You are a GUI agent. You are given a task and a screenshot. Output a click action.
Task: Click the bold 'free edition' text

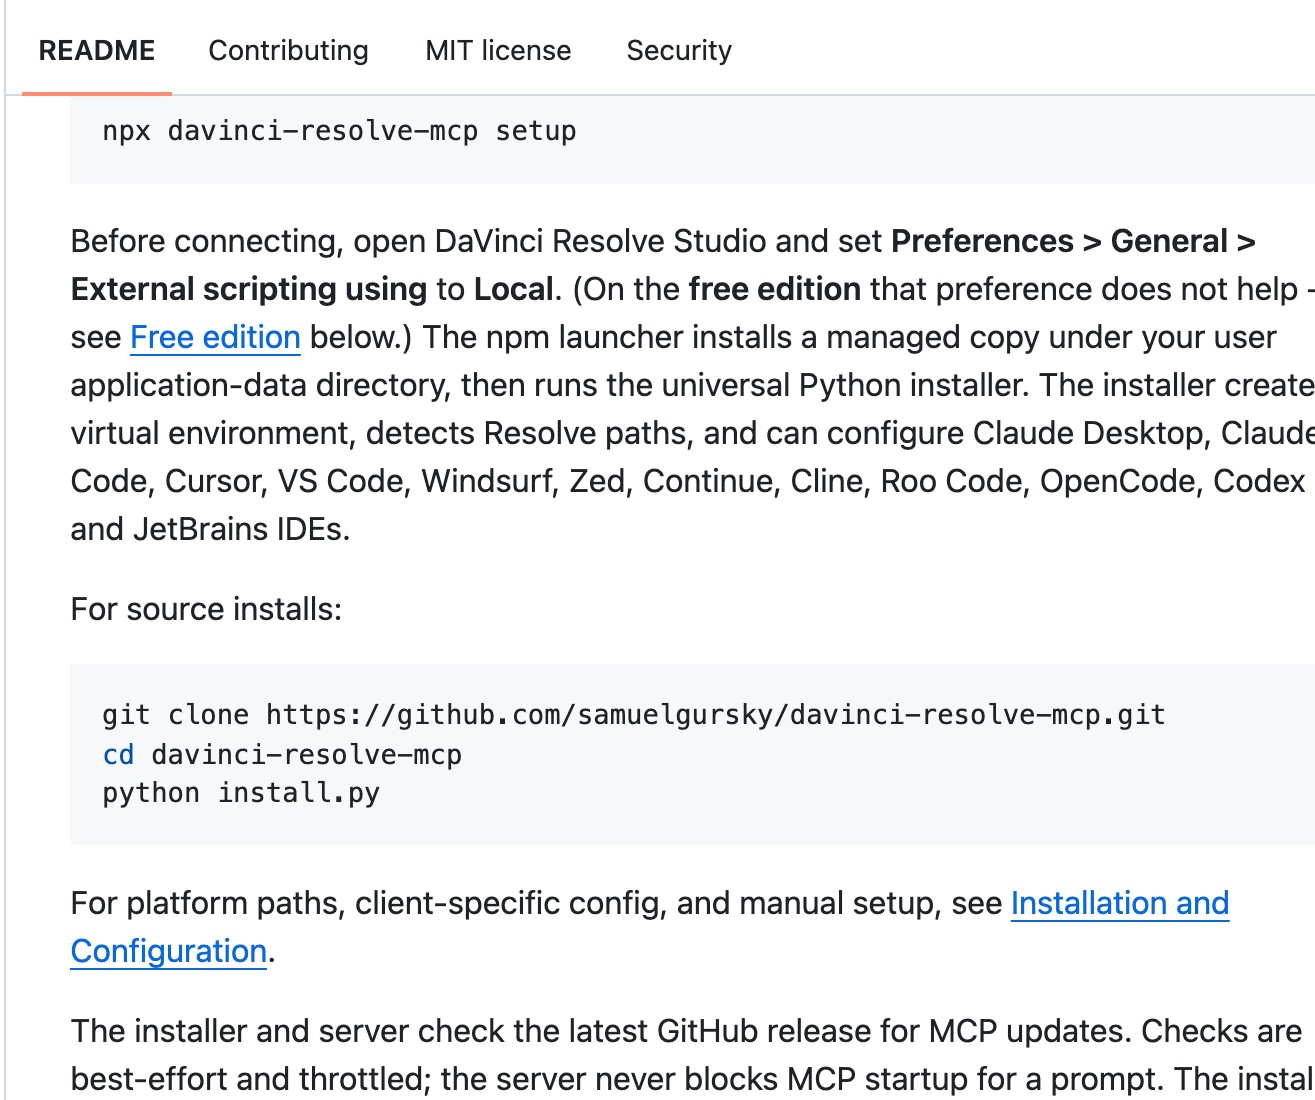point(775,290)
